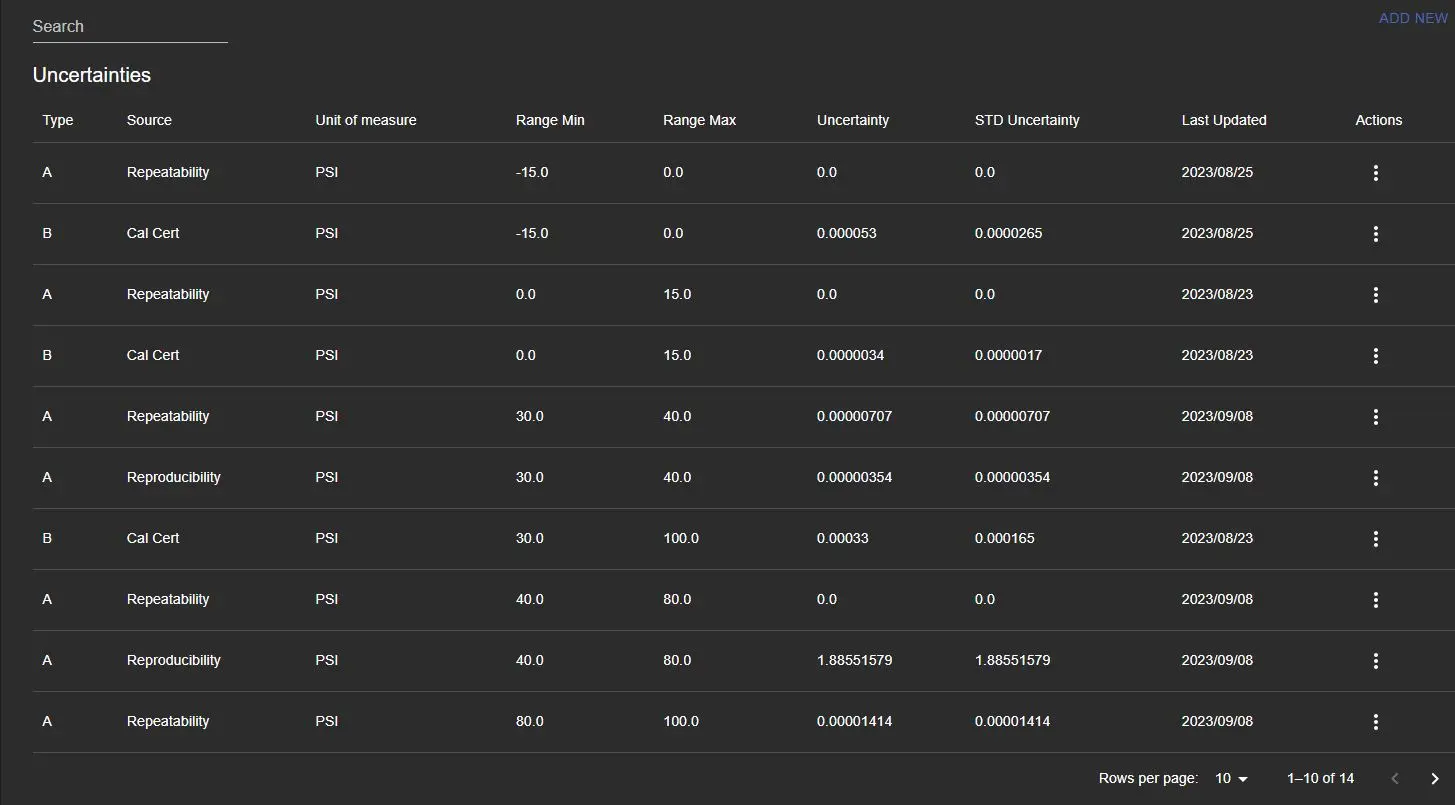Screen dimensions: 1455x805
Task: Click Cal Cert in the 30.0 to 100.0 row
Action: click(153, 538)
